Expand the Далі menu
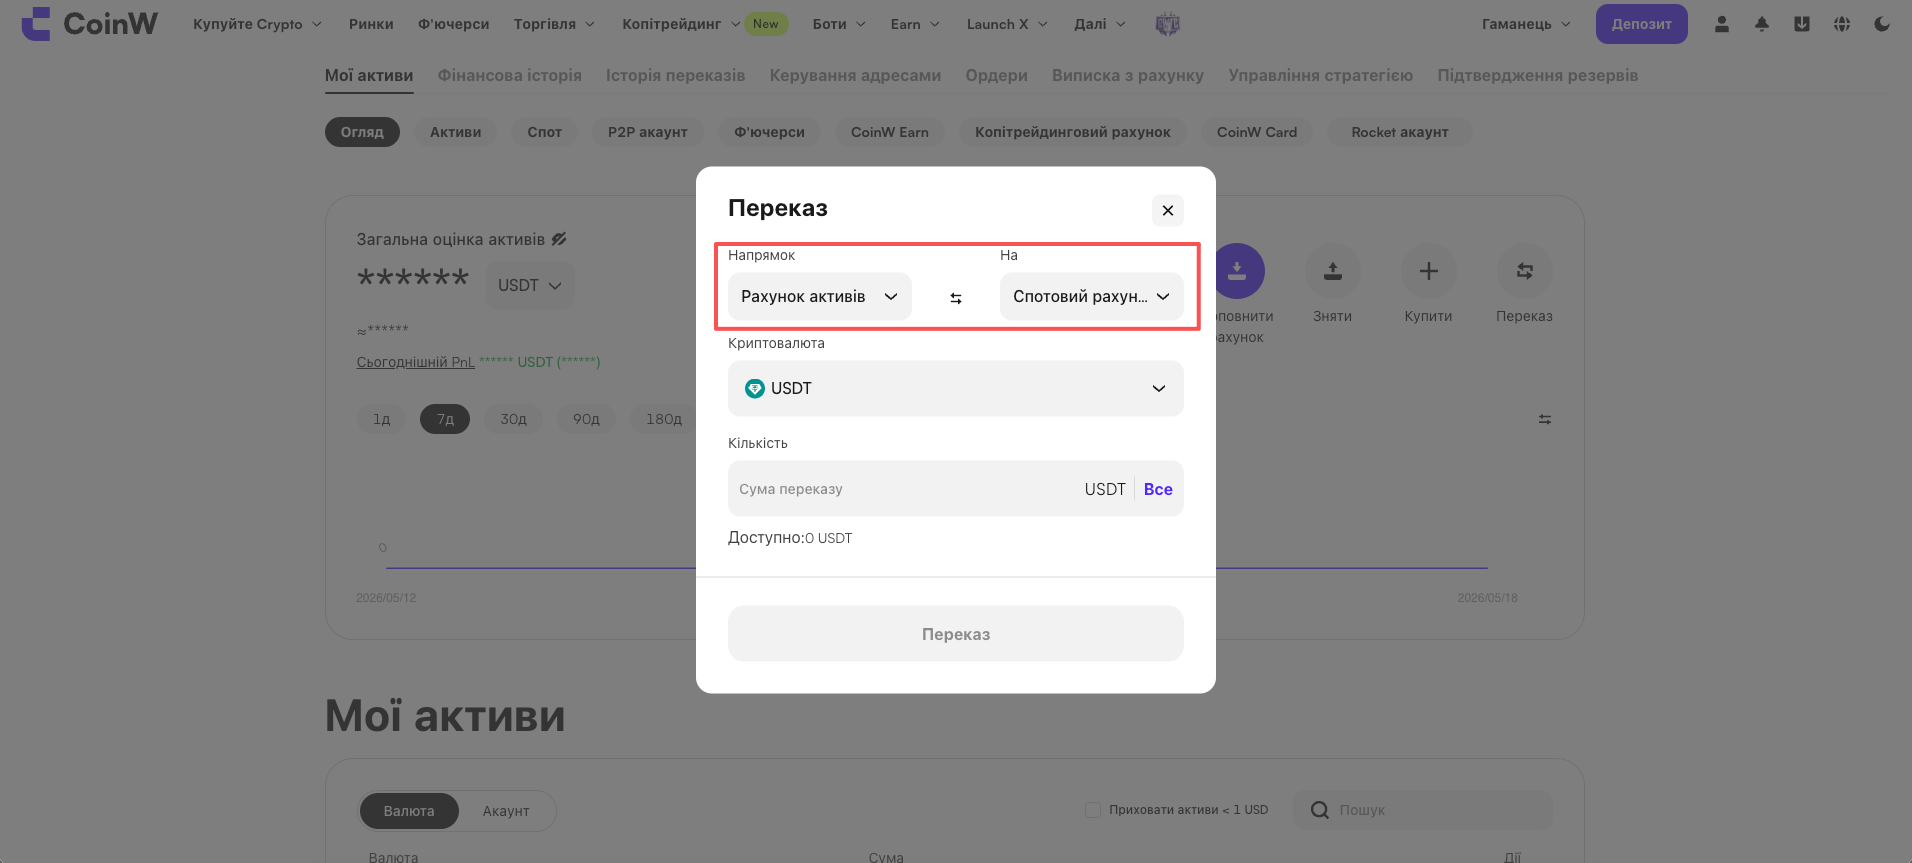This screenshot has height=863, width=1912. (1100, 24)
